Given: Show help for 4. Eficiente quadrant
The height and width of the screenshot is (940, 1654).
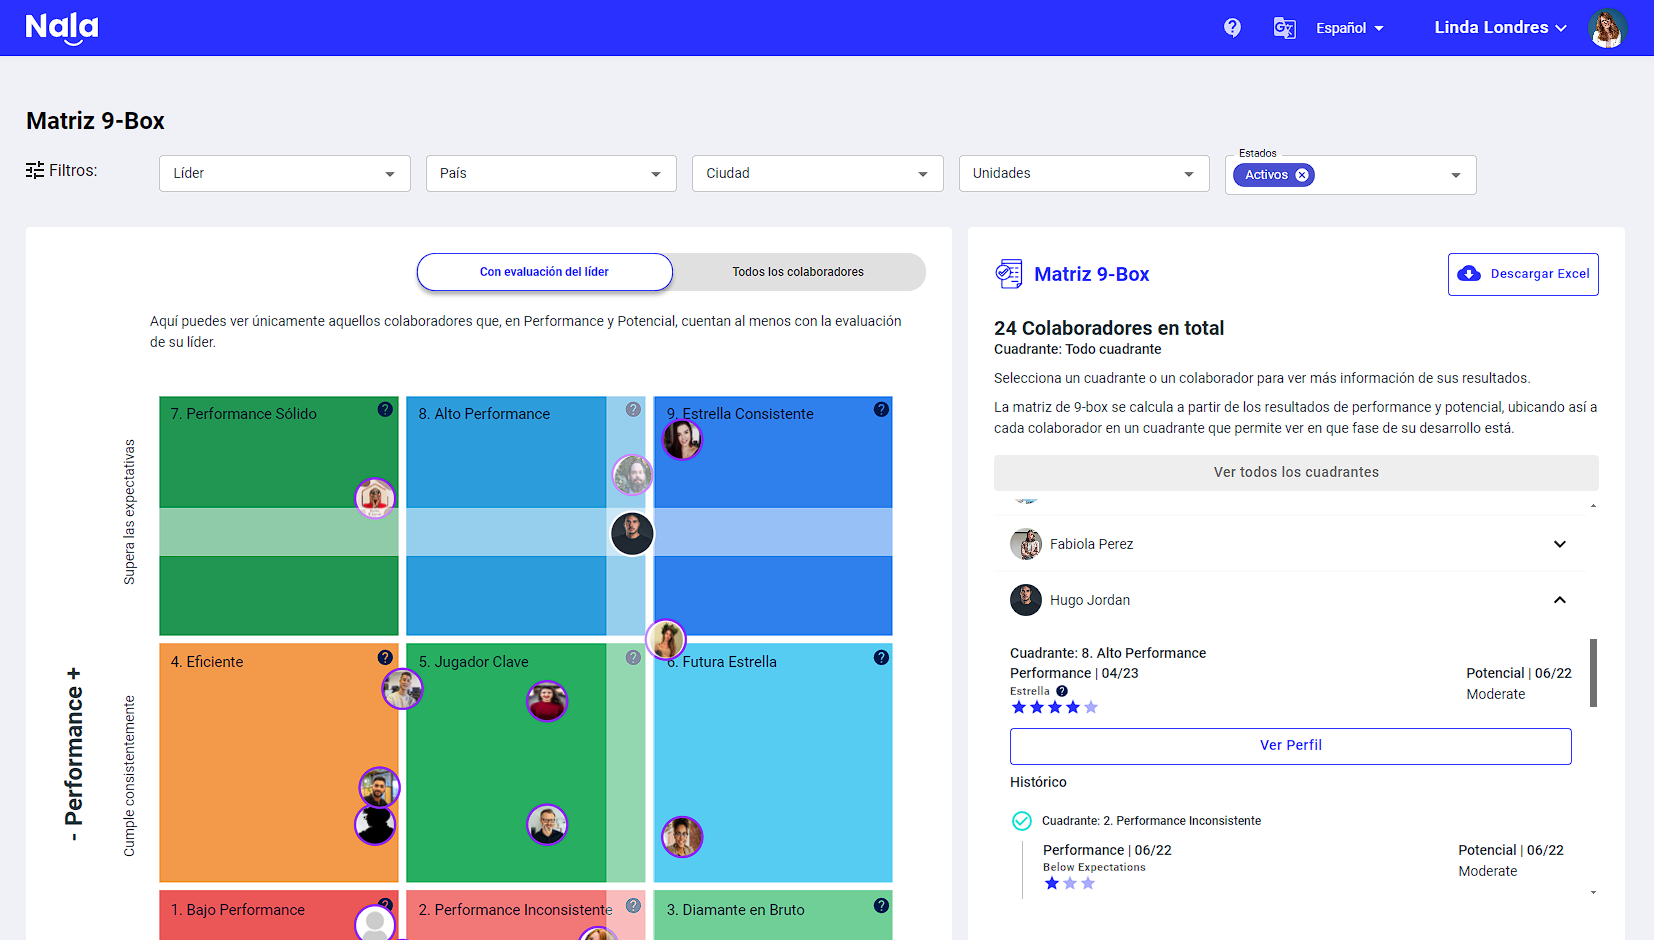Looking at the screenshot, I should click(385, 657).
